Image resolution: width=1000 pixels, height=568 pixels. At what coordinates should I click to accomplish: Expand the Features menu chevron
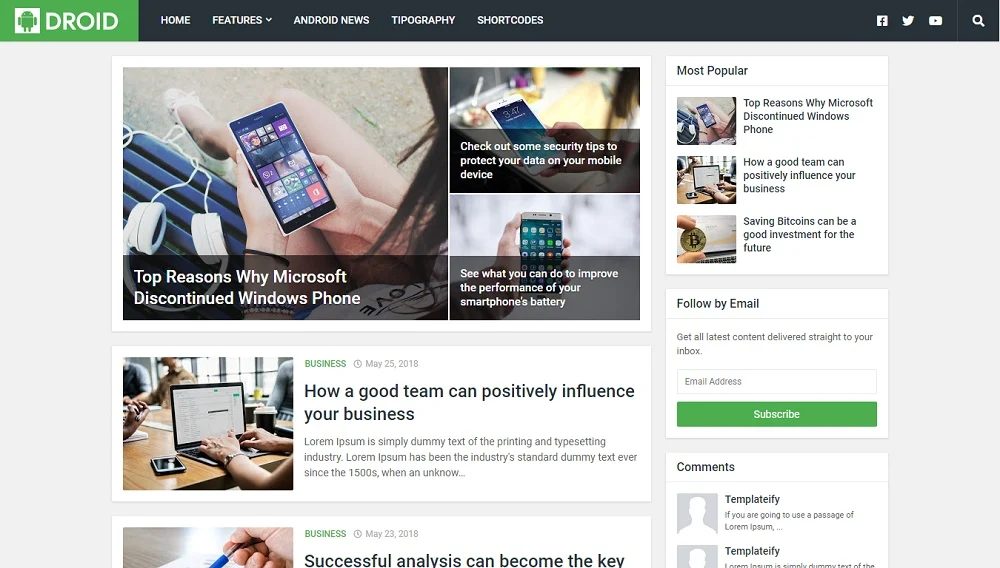coord(269,20)
